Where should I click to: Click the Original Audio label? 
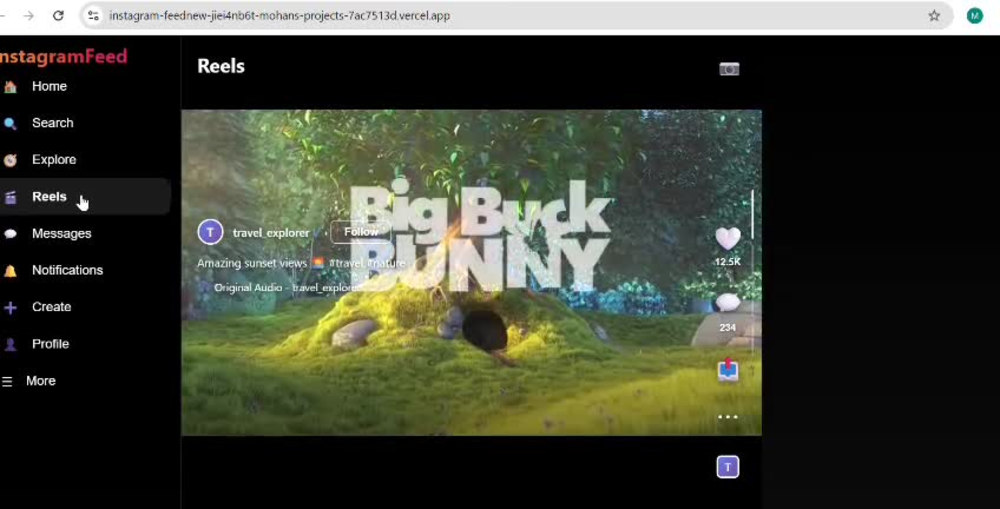248,288
